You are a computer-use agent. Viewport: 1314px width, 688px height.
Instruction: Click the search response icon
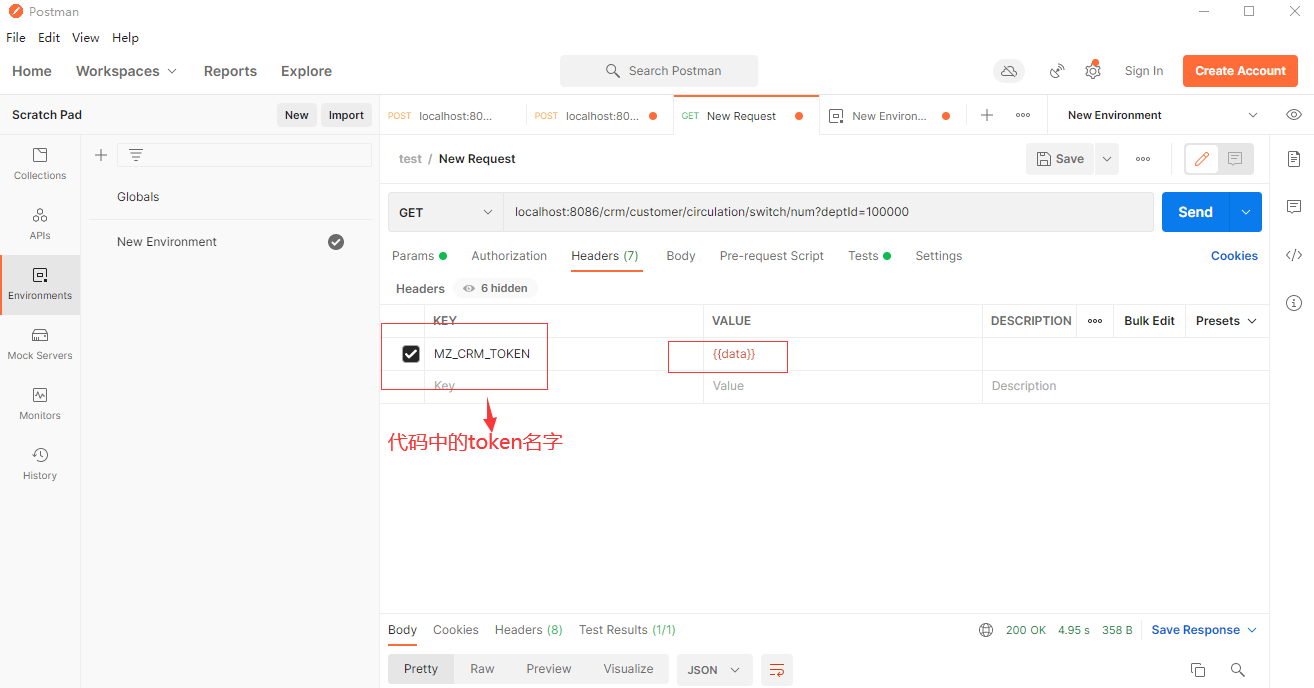[1238, 670]
